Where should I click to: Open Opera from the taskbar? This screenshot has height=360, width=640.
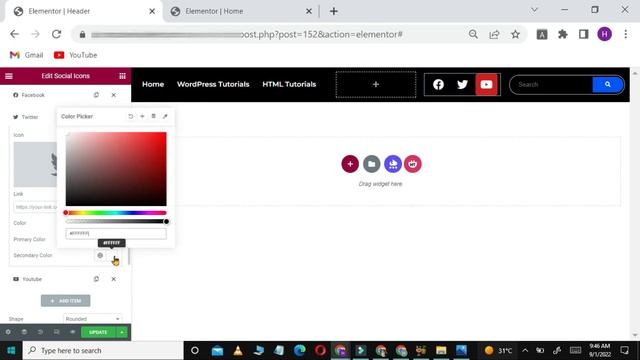[320, 351]
